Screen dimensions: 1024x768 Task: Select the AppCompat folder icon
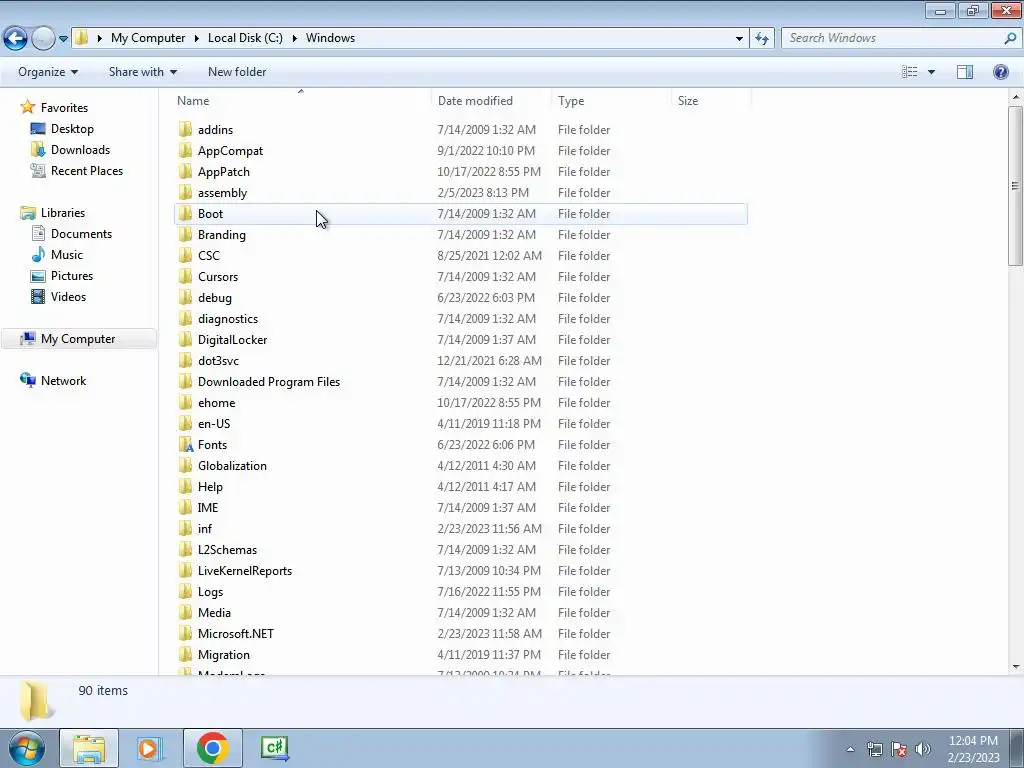coord(185,150)
